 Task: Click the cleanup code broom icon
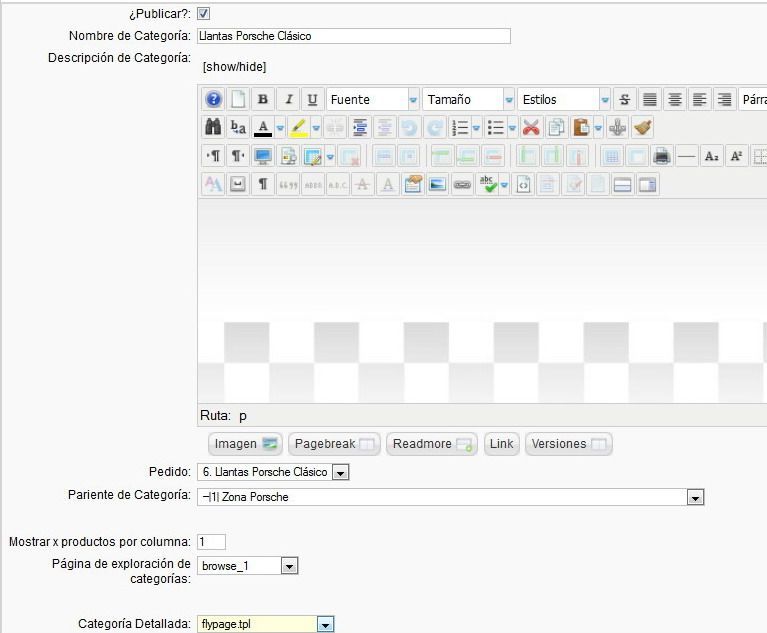click(x=642, y=128)
